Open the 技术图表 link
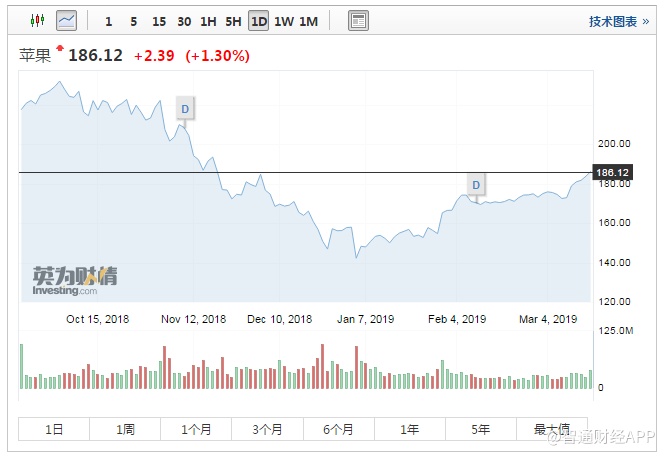Image resolution: width=665 pixels, height=456 pixels. tap(619, 21)
